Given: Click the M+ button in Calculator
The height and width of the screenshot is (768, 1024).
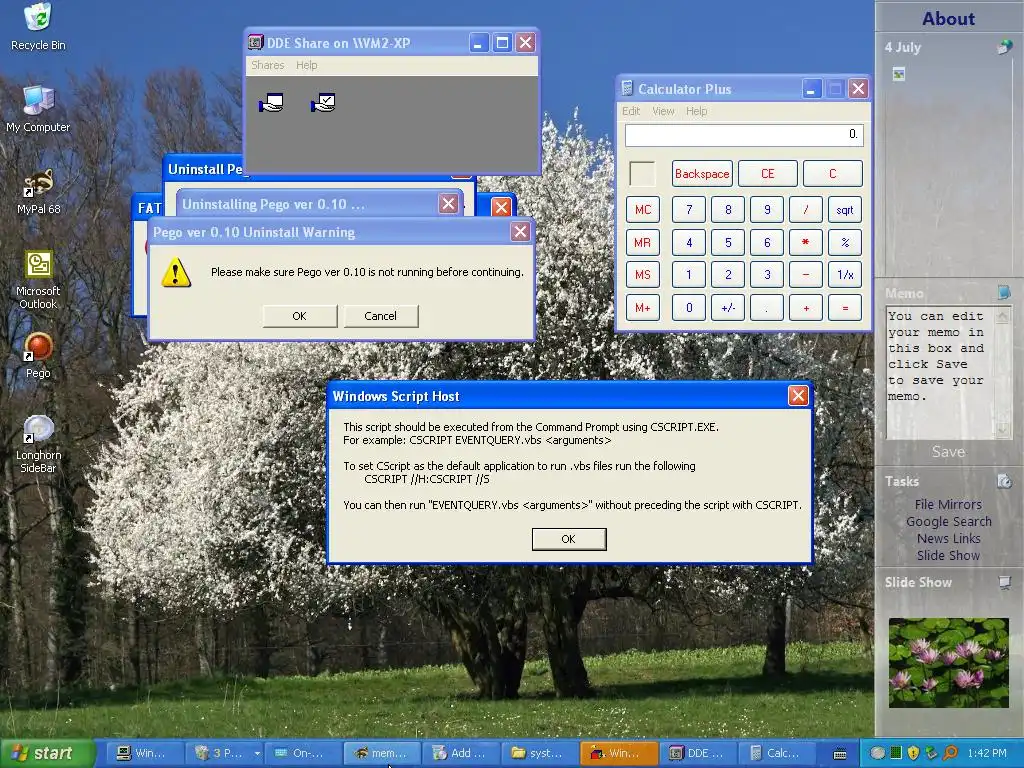Looking at the screenshot, I should (x=643, y=308).
